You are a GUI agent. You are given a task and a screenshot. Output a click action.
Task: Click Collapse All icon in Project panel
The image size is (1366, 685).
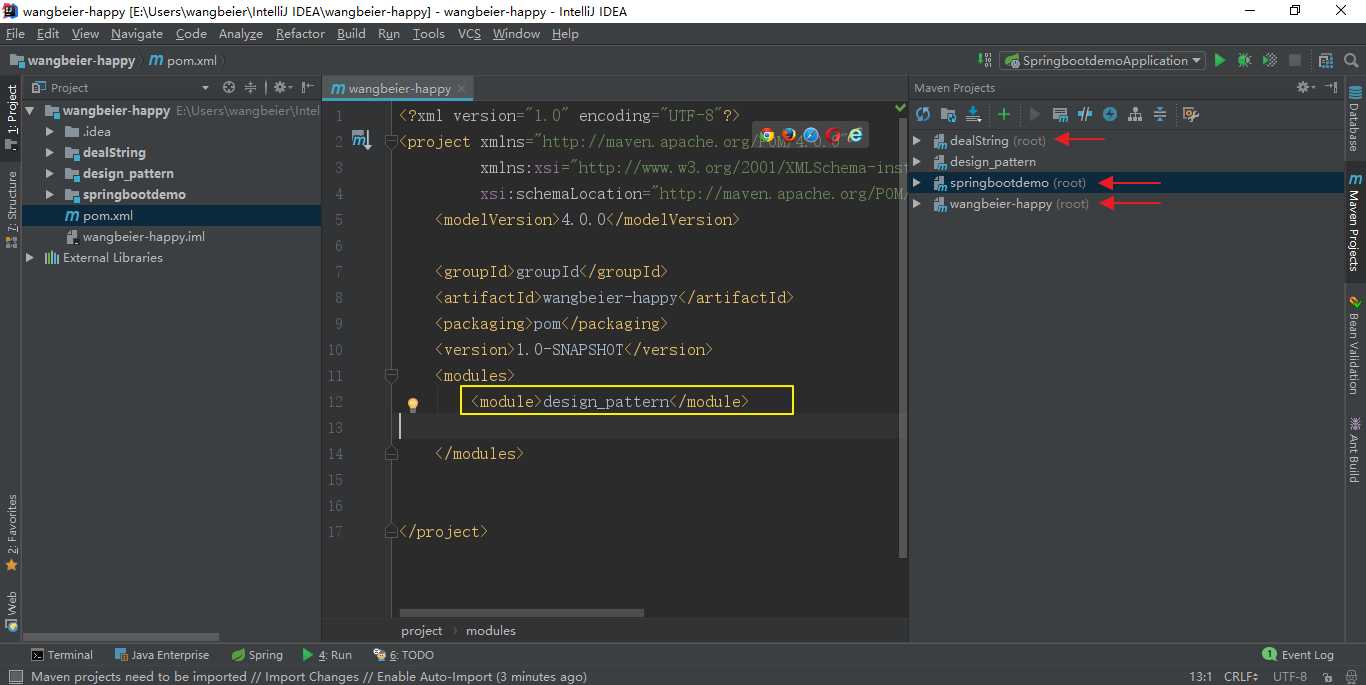pos(251,87)
